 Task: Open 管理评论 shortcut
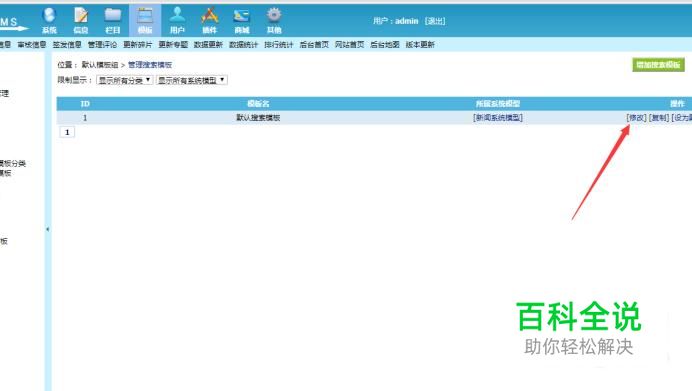click(102, 45)
